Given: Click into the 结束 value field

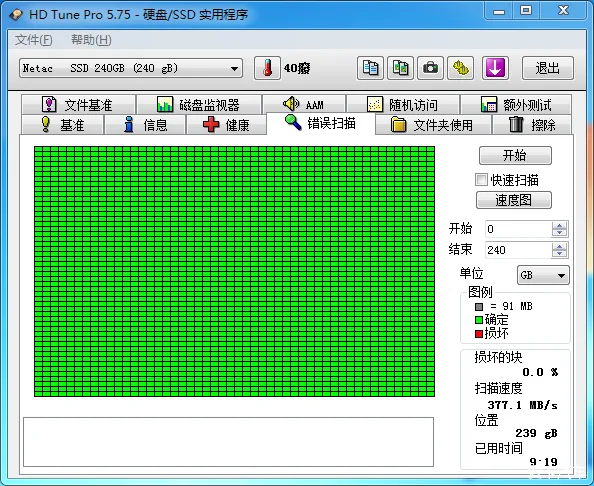Looking at the screenshot, I should coord(518,250).
